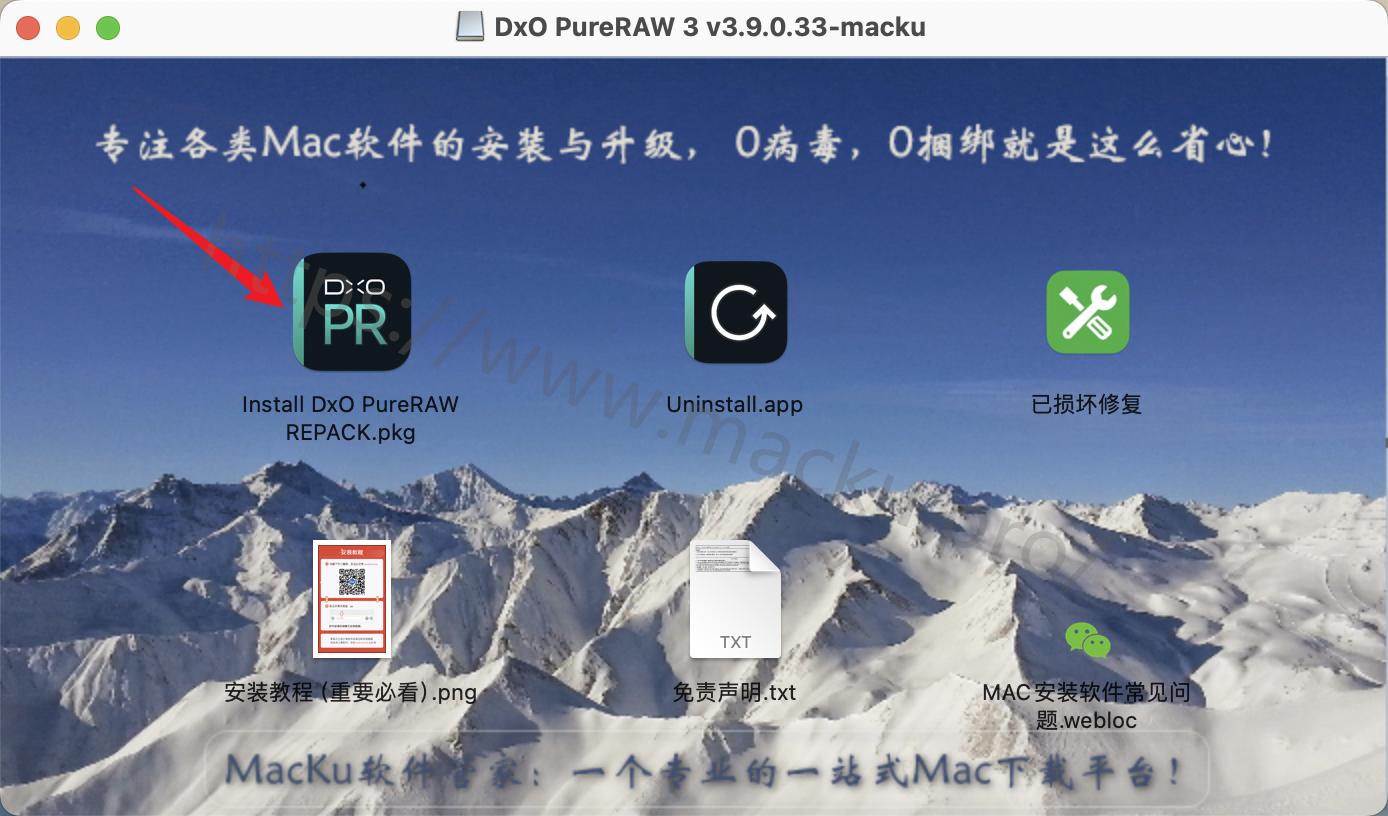The height and width of the screenshot is (816, 1388).
Task: Open the blank TXT document icon
Action: [735, 599]
